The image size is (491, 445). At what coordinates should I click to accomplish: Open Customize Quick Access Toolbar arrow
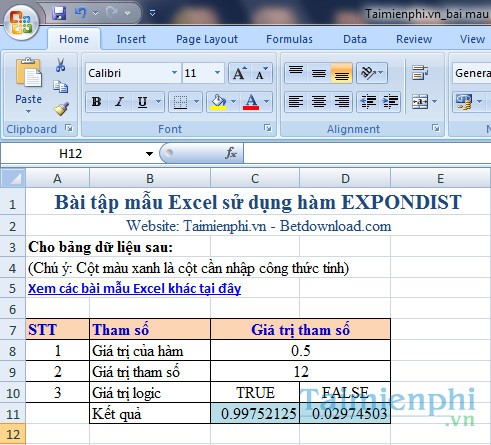[x=153, y=13]
